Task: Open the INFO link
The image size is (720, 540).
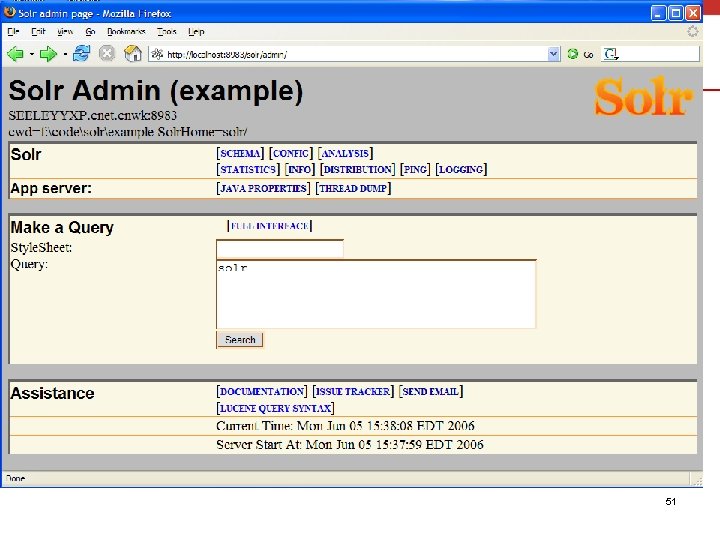Action: click(x=299, y=169)
